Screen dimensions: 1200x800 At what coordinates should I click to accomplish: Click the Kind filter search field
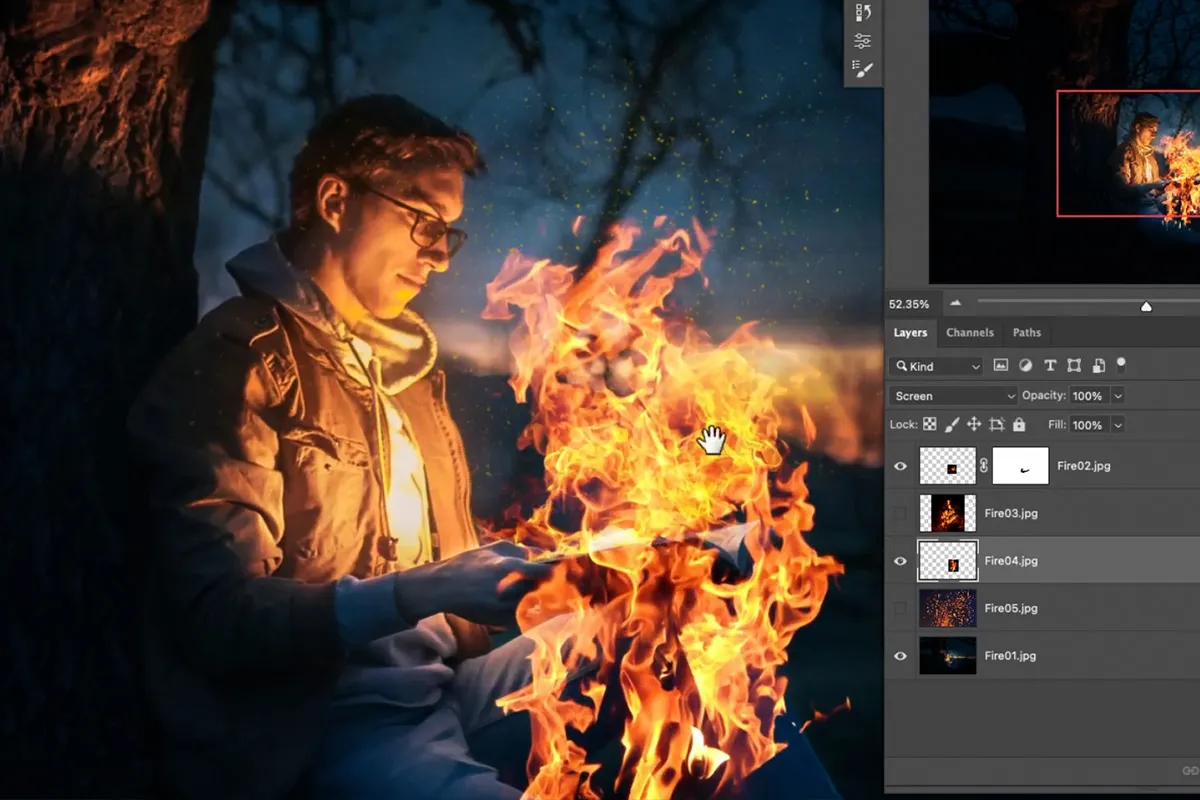click(935, 365)
